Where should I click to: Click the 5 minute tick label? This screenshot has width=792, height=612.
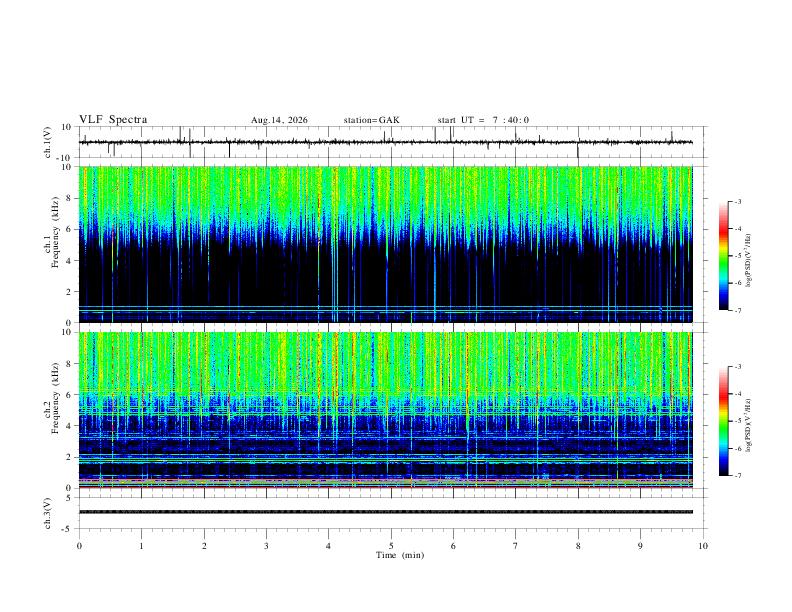pos(391,546)
